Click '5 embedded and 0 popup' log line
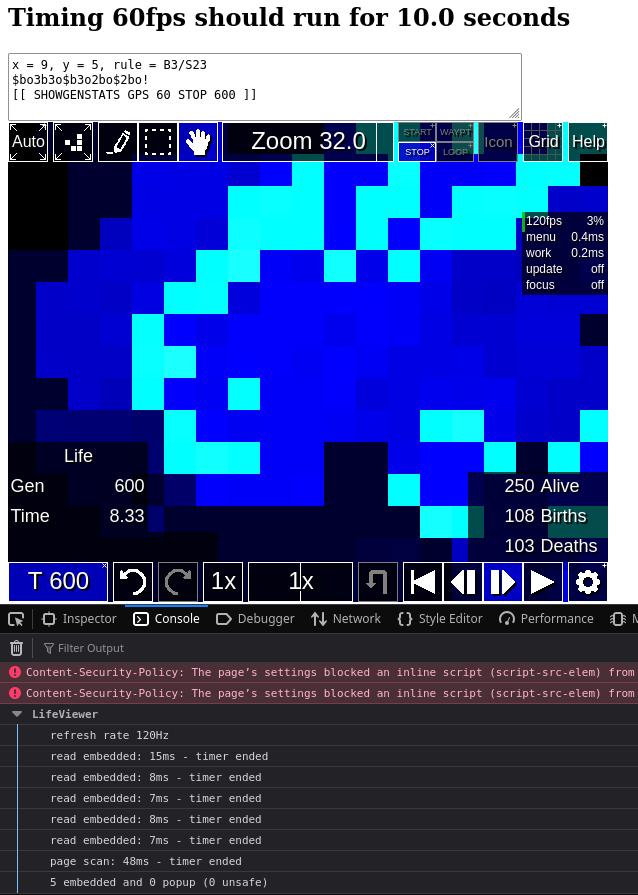638x895 pixels. pos(159,882)
